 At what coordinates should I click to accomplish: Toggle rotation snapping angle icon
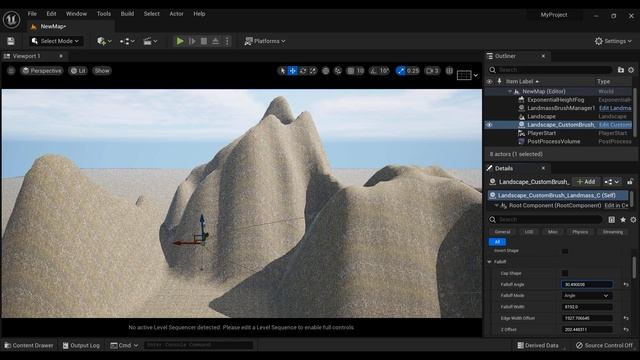[373, 71]
